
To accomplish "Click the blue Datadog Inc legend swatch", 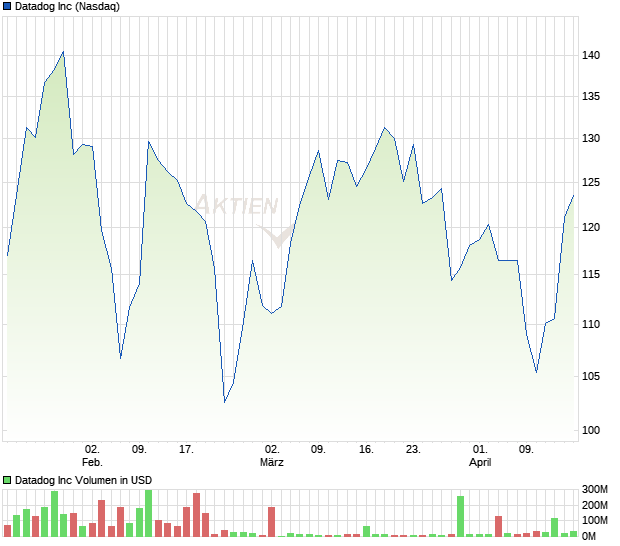I will [7, 6].
